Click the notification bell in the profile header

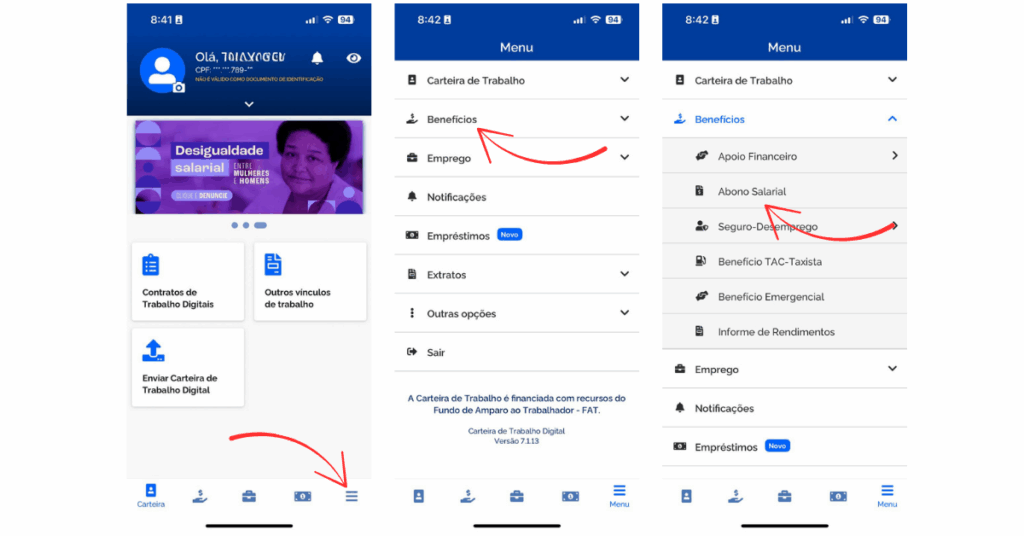point(317,58)
